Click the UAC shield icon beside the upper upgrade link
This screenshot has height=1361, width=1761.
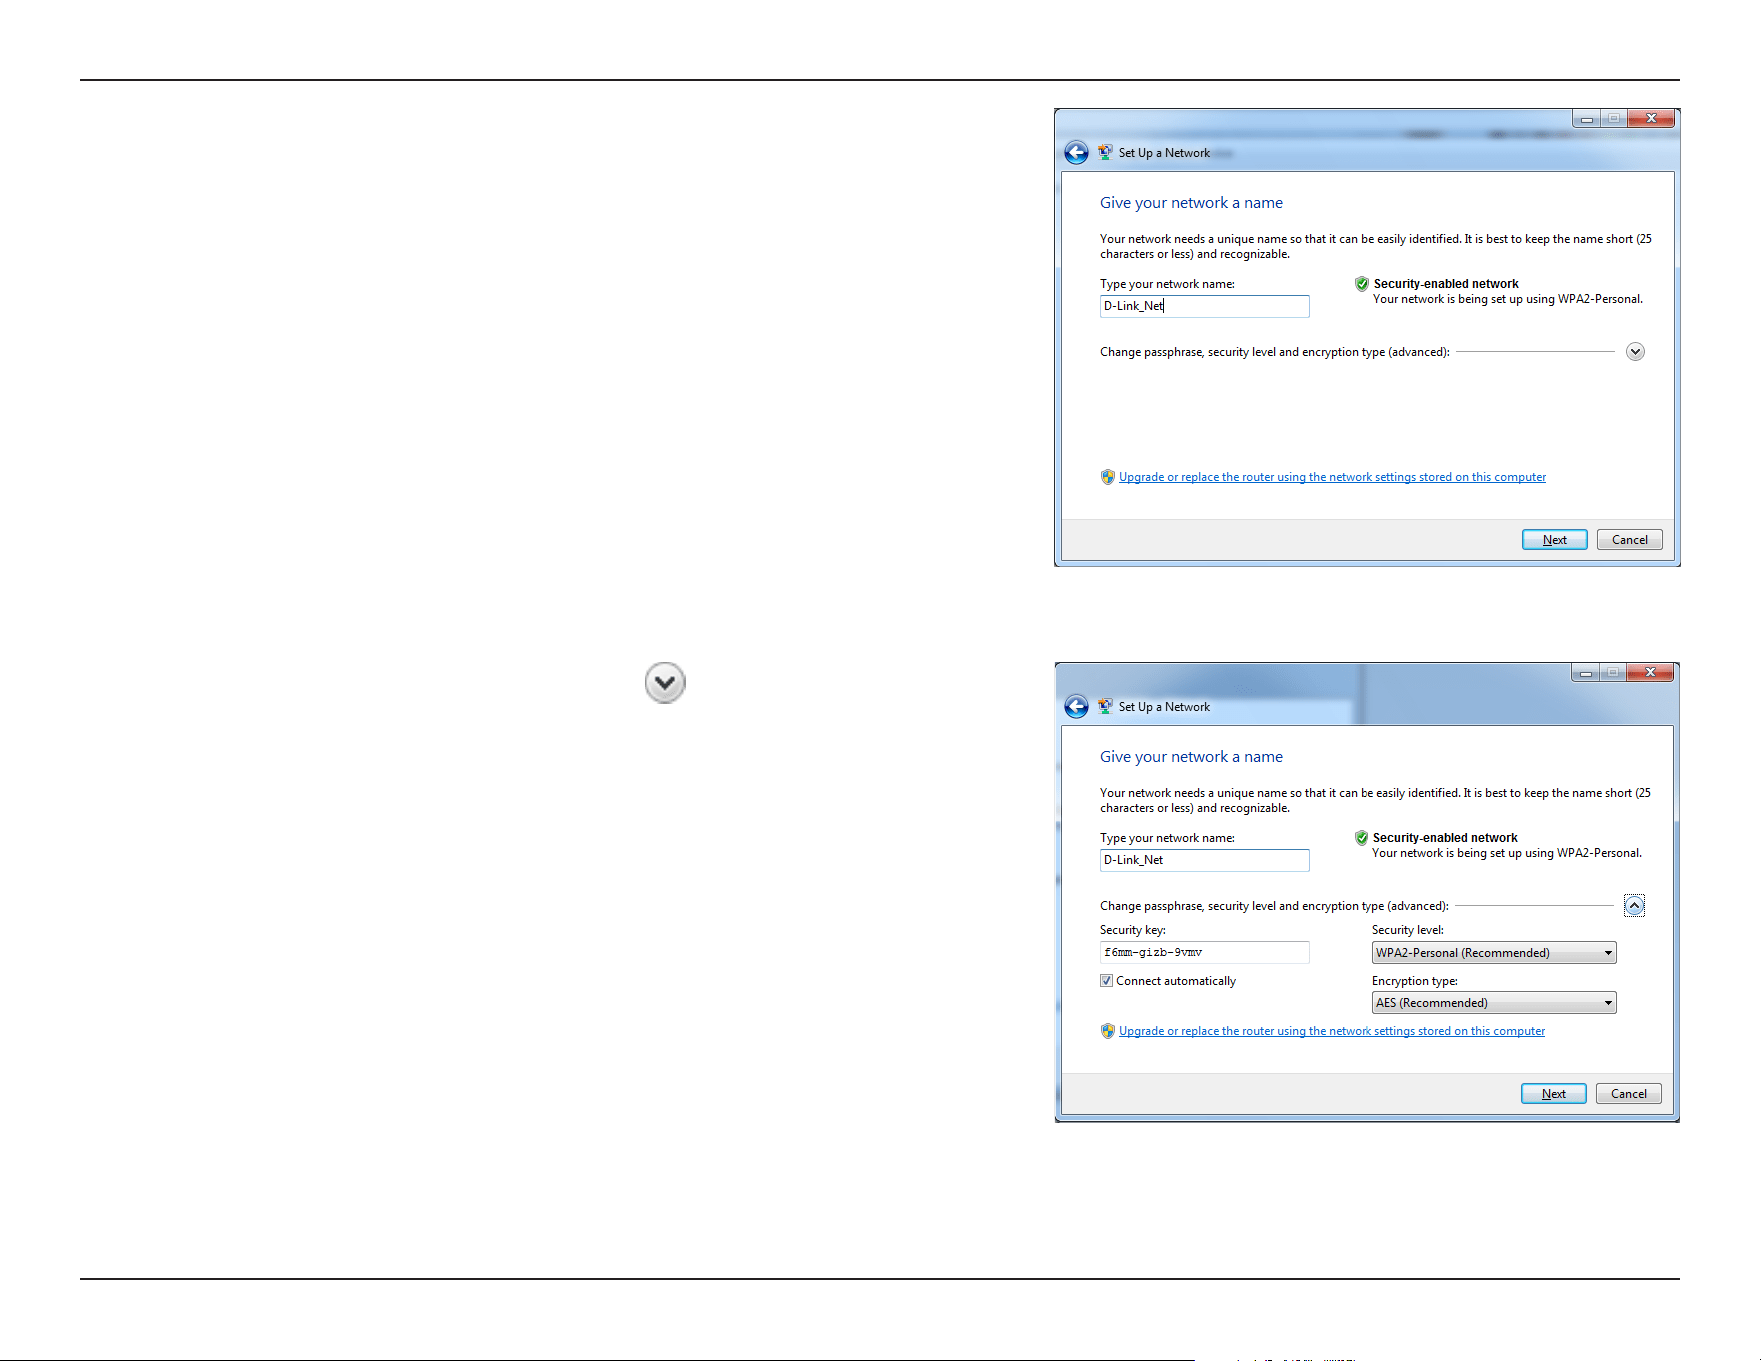click(1107, 477)
